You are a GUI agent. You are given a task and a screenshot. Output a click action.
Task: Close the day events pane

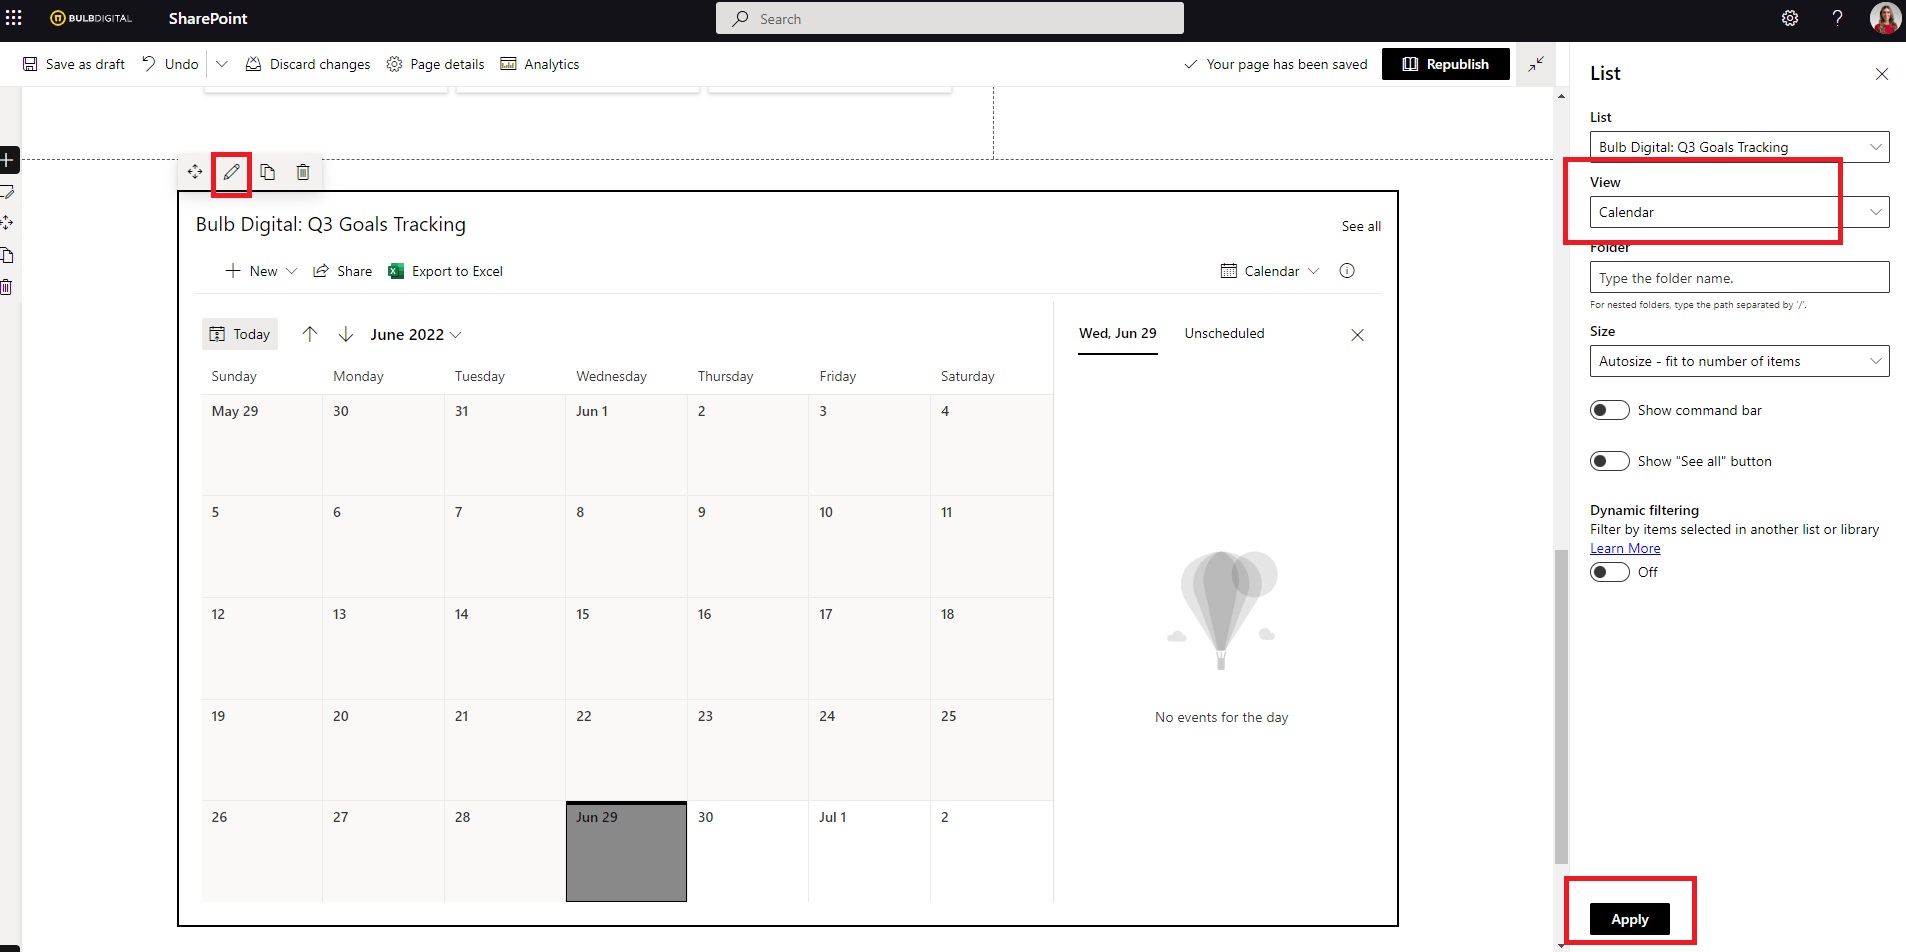[1357, 335]
